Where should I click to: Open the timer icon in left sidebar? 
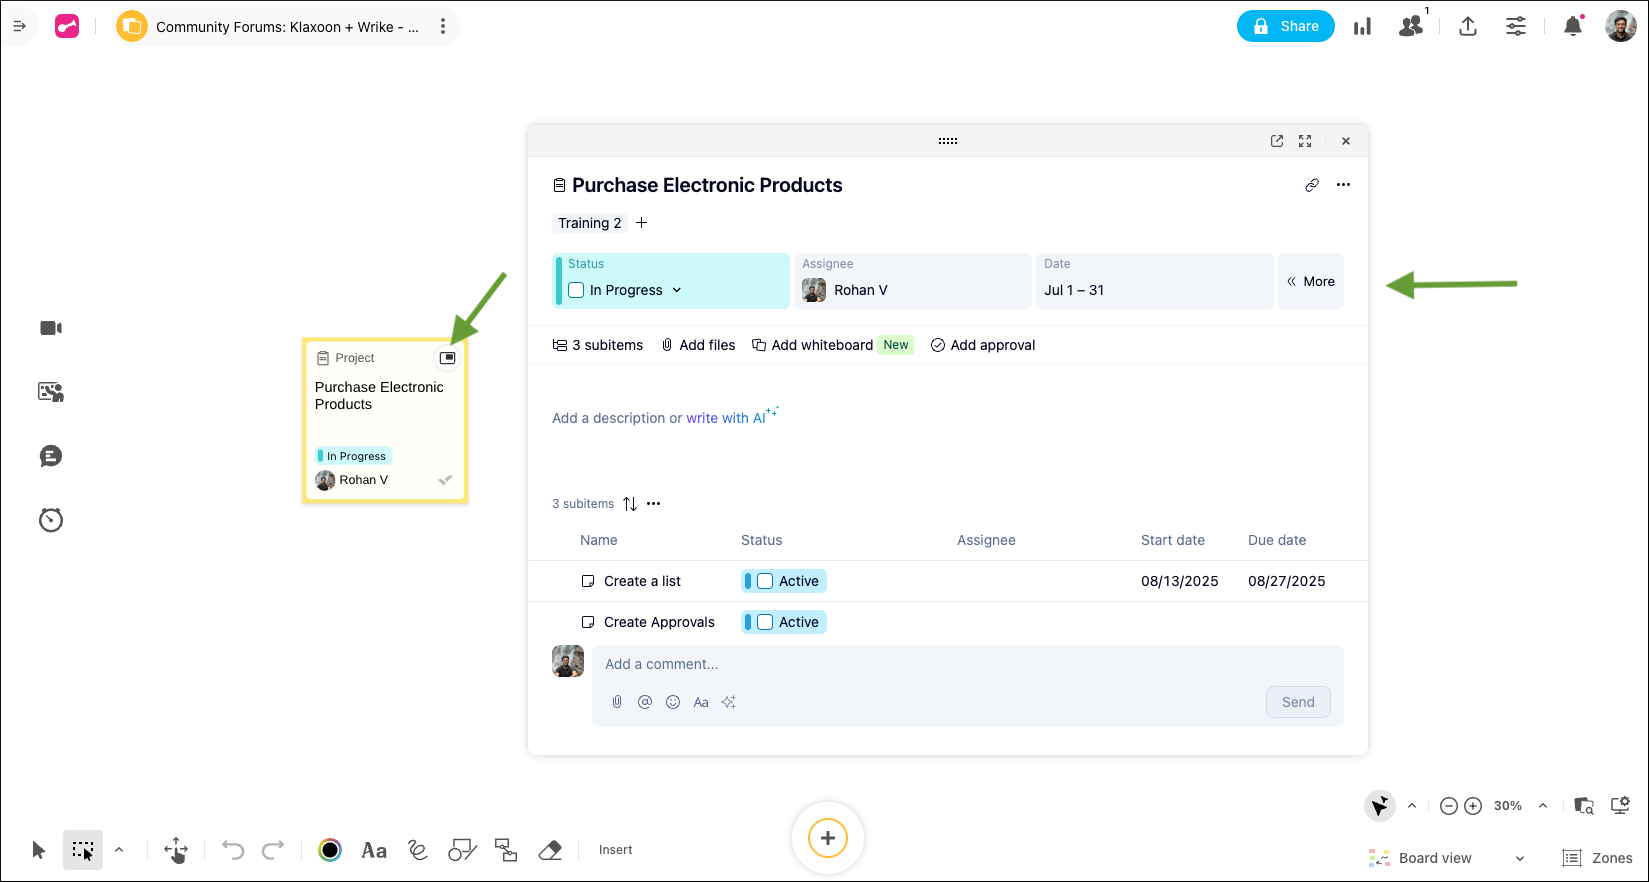point(51,520)
